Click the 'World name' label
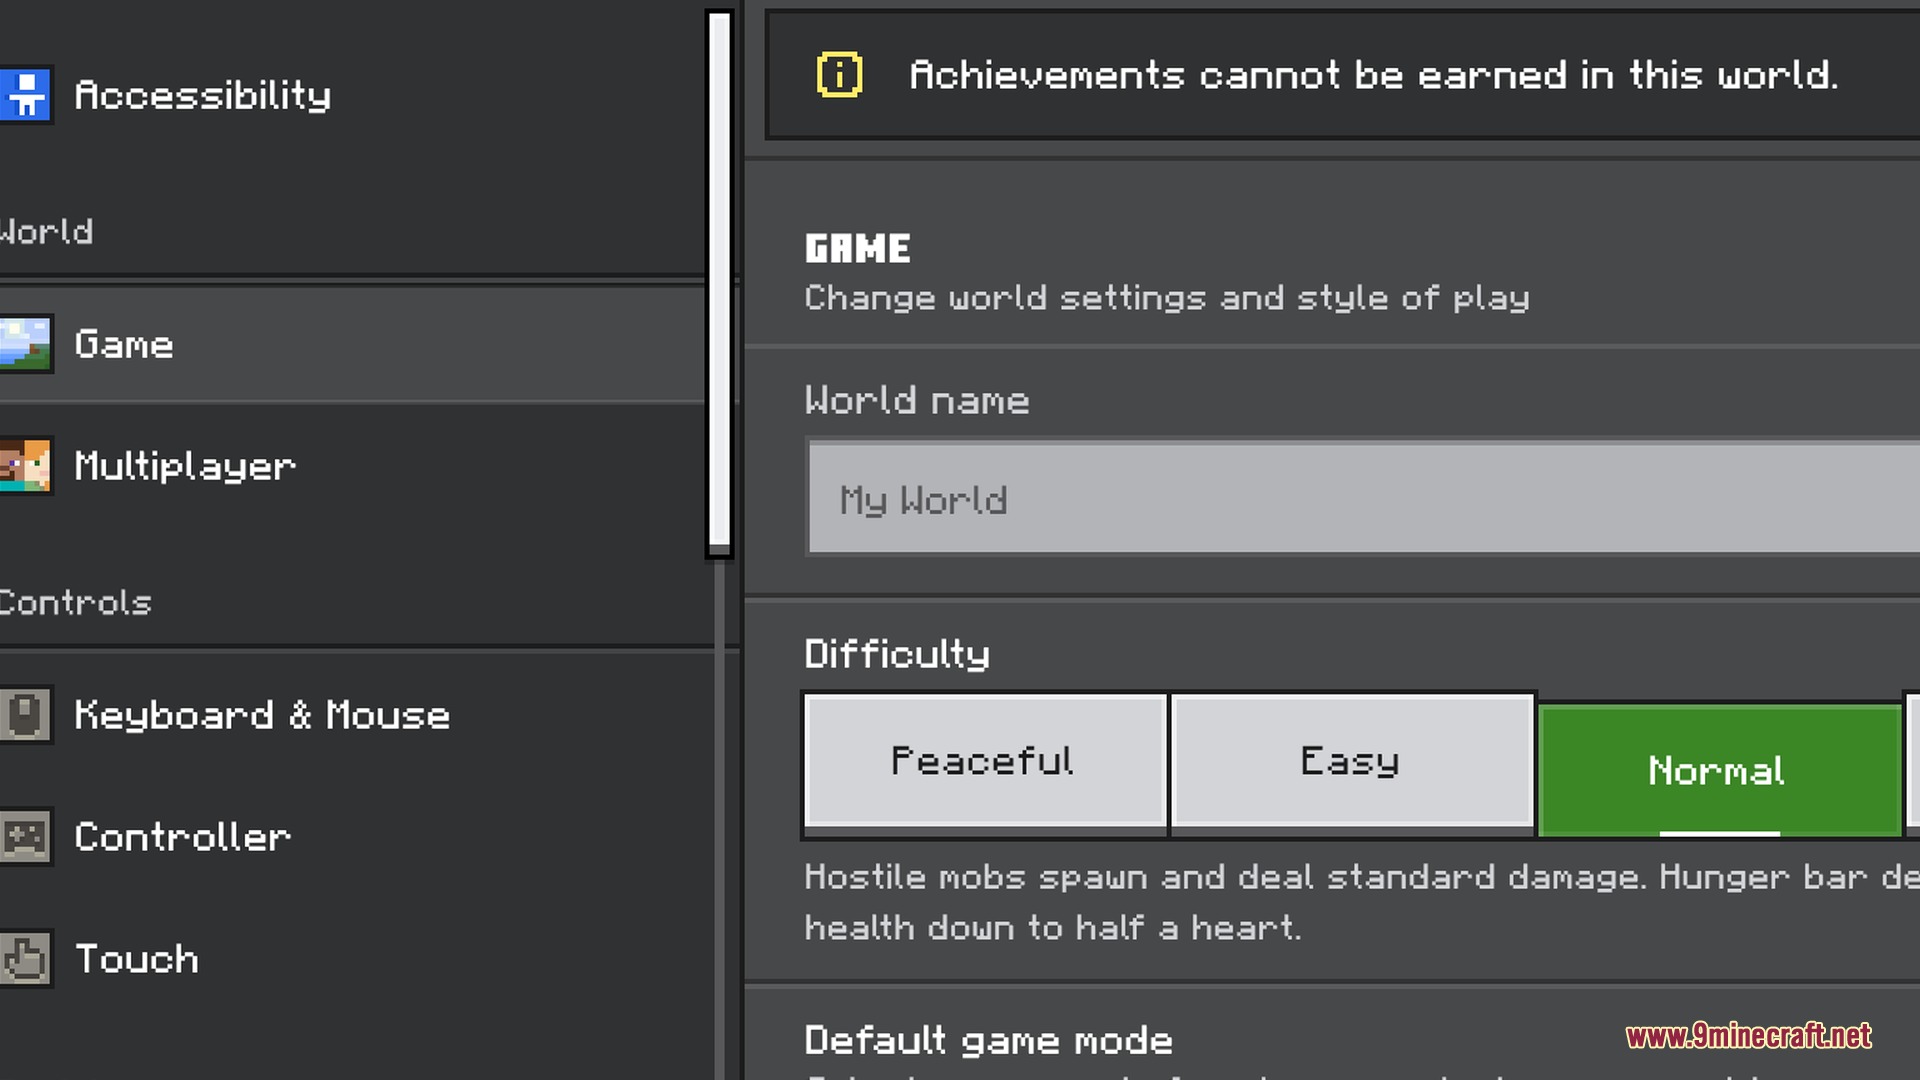Viewport: 1920px width, 1080px height. (917, 400)
